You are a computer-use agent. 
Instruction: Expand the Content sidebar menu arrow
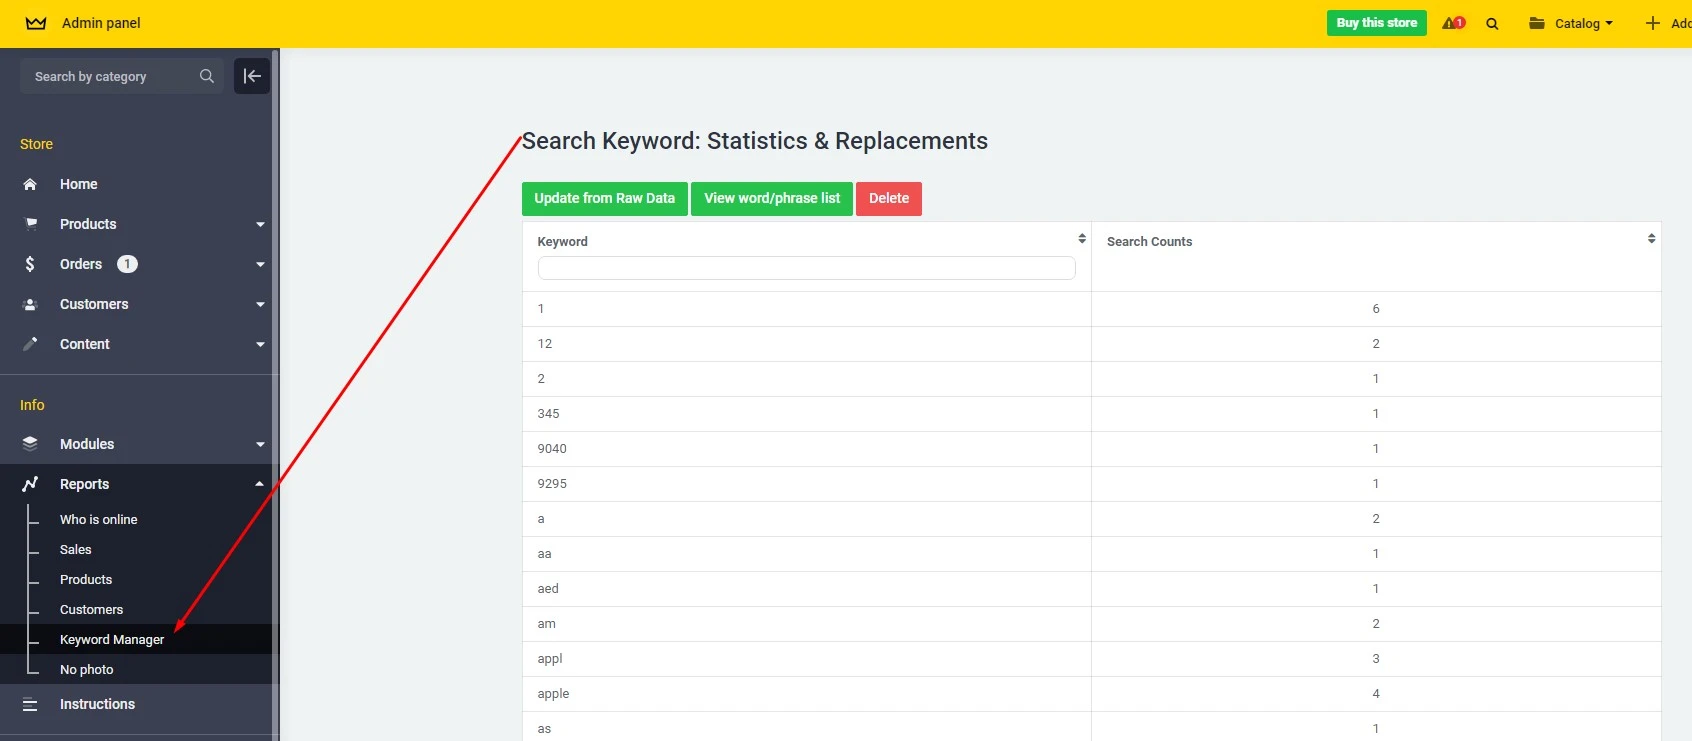(260, 345)
